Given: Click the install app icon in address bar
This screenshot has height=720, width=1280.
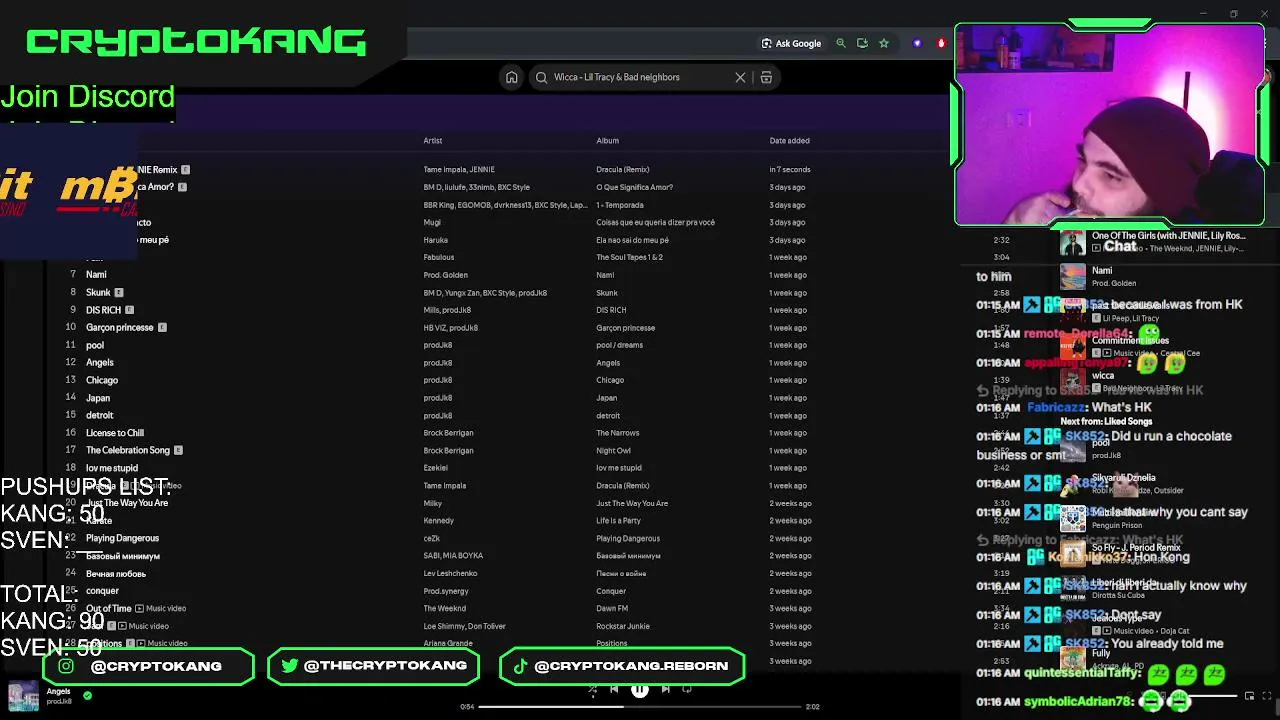Looking at the screenshot, I should (862, 43).
